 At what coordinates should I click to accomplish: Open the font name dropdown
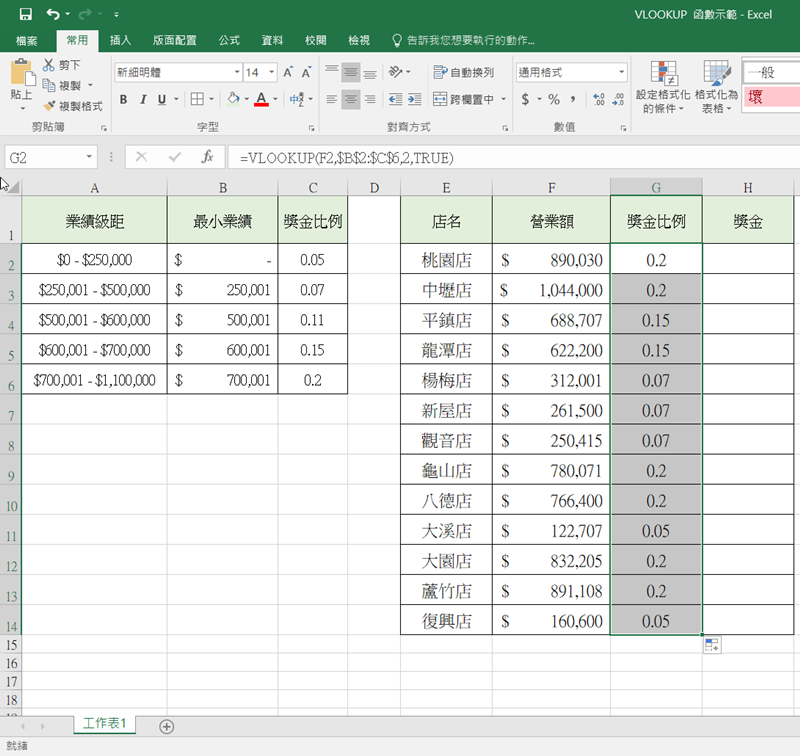(x=237, y=72)
